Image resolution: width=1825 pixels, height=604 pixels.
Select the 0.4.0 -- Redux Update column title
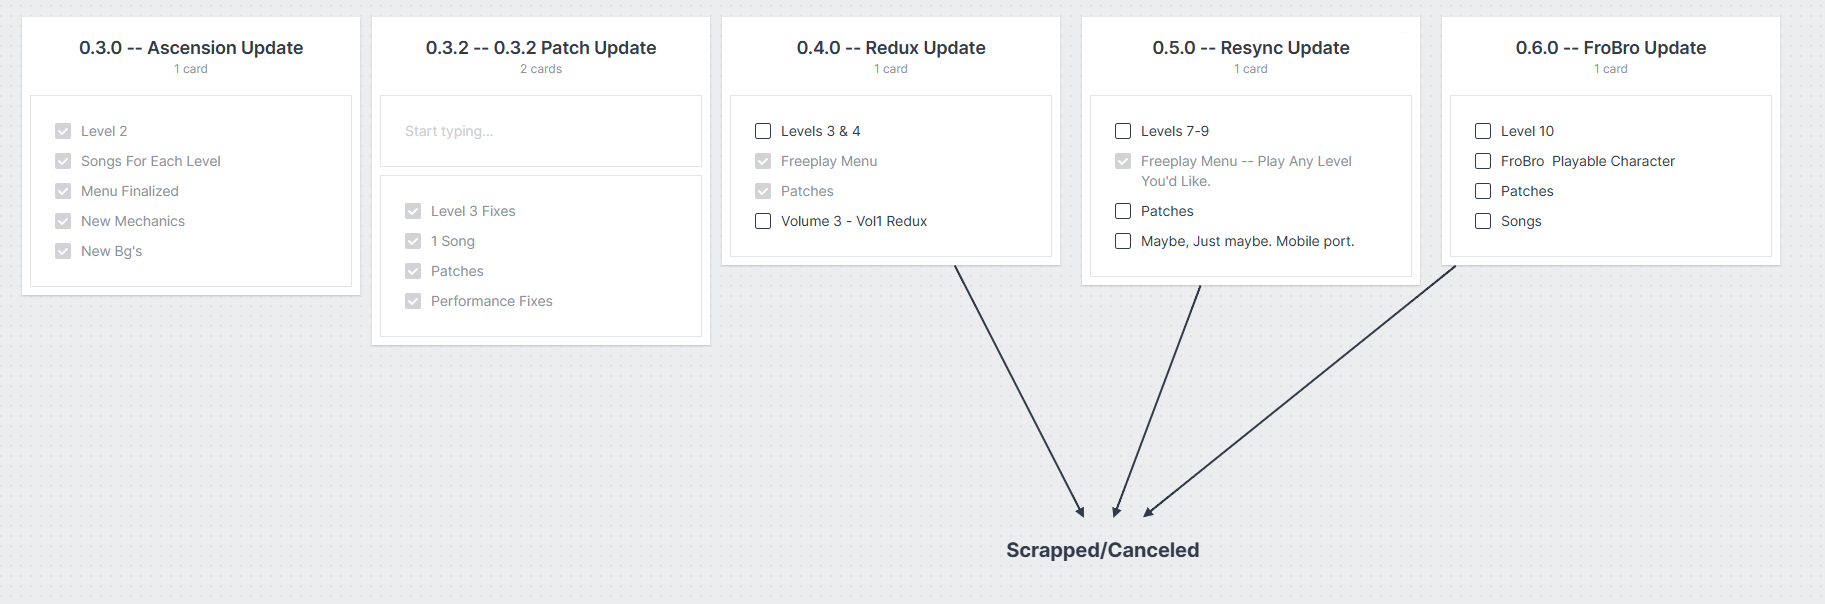(x=891, y=48)
